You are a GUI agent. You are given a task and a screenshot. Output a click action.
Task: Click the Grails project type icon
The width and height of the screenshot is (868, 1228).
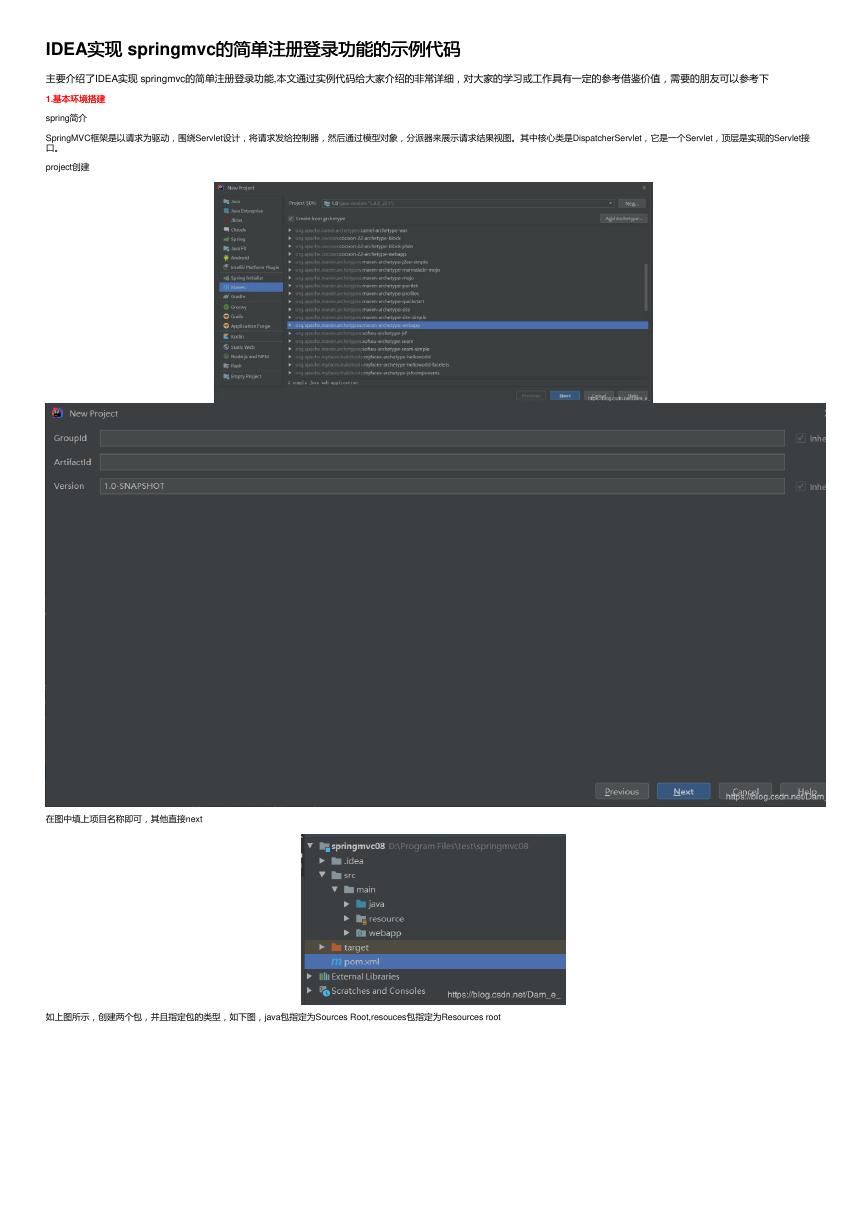coord(227,316)
